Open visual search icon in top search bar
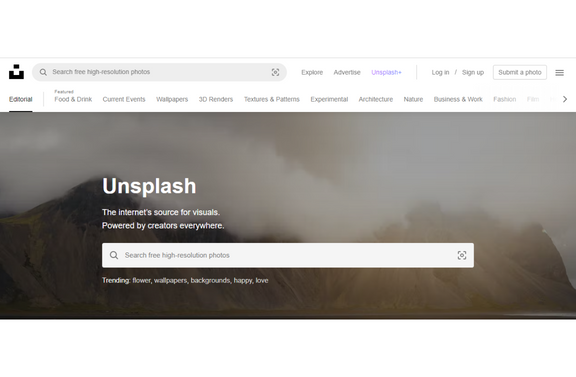 [x=275, y=72]
